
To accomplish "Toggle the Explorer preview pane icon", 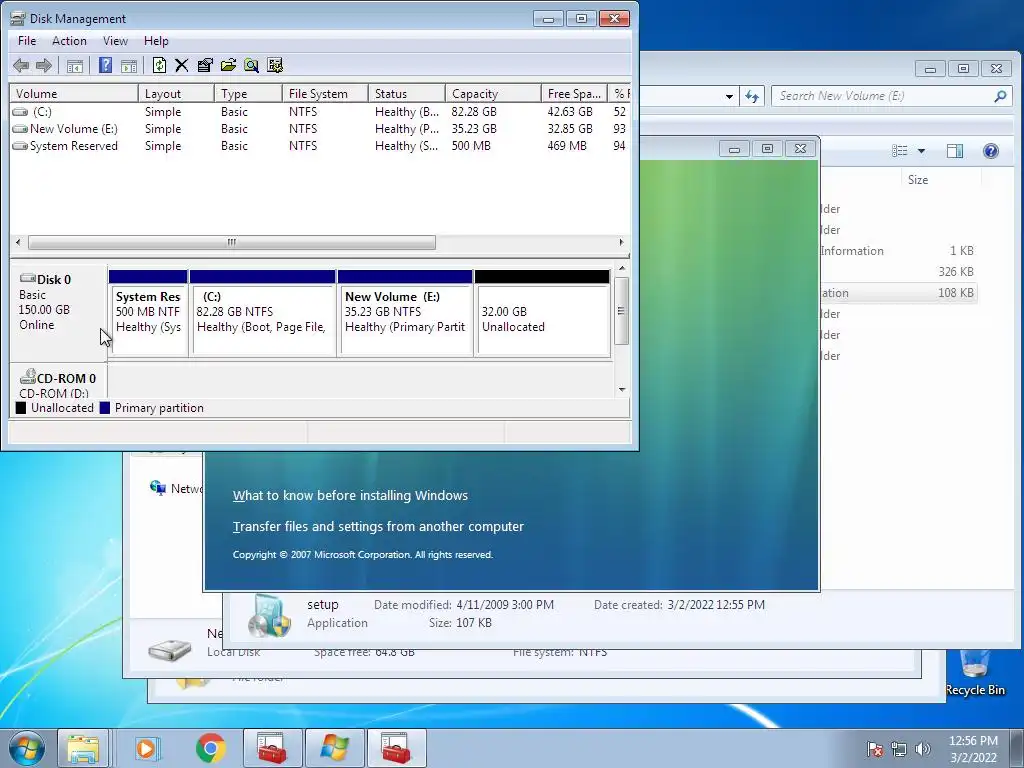I will (955, 151).
